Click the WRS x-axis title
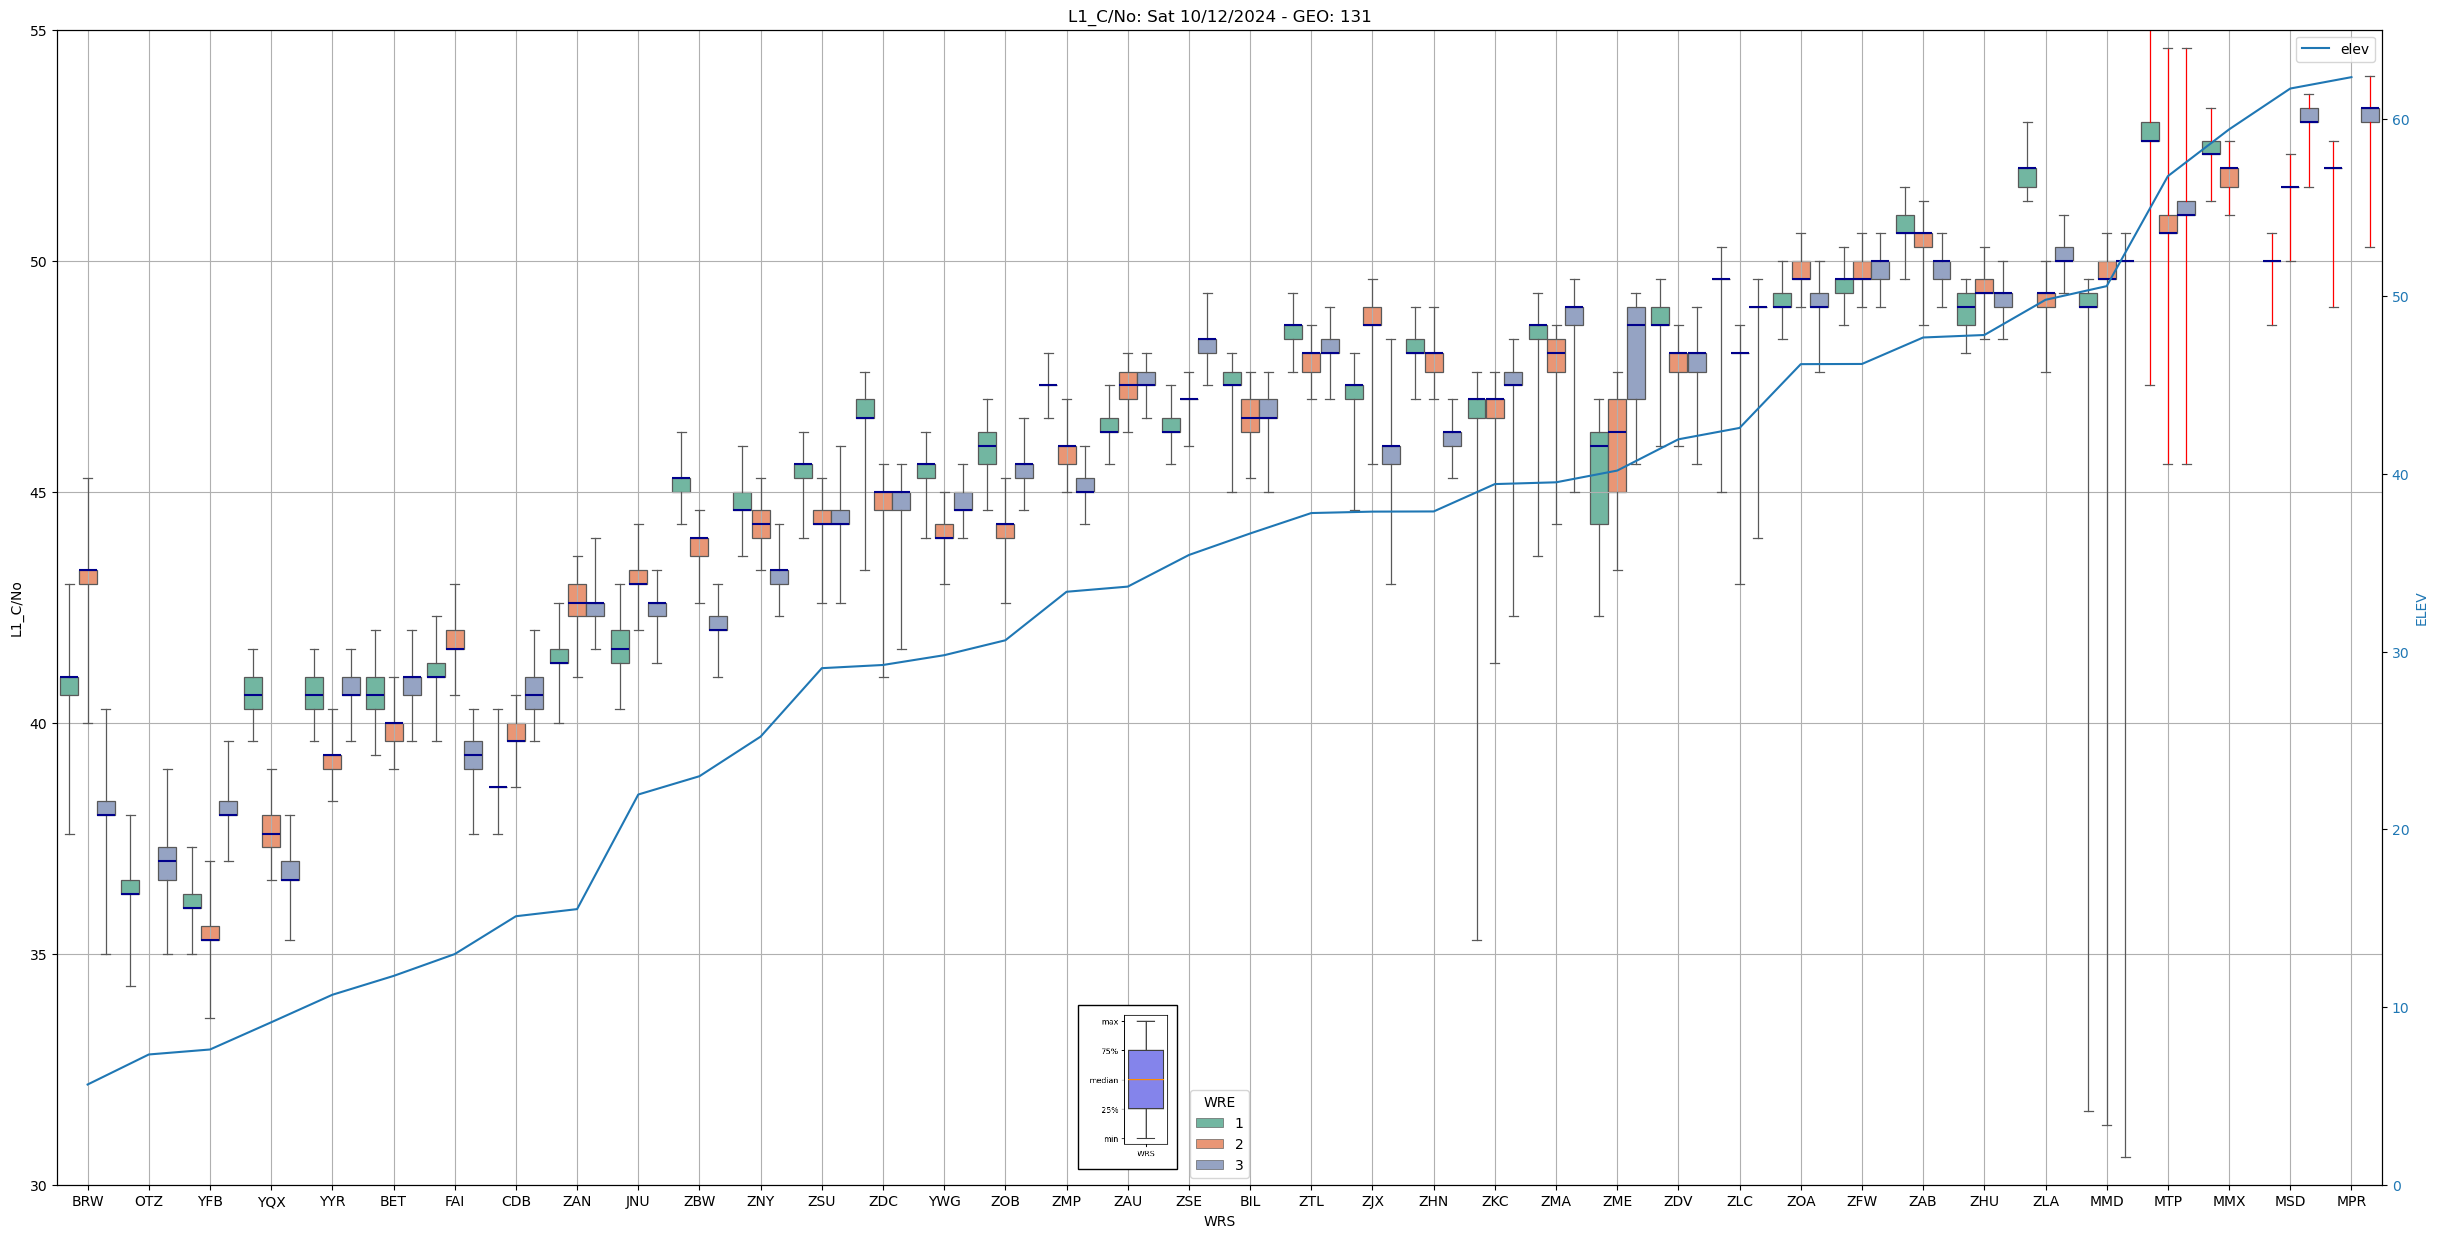Image resolution: width=2439 pixels, height=1238 pixels. pyautogui.click(x=1219, y=1221)
